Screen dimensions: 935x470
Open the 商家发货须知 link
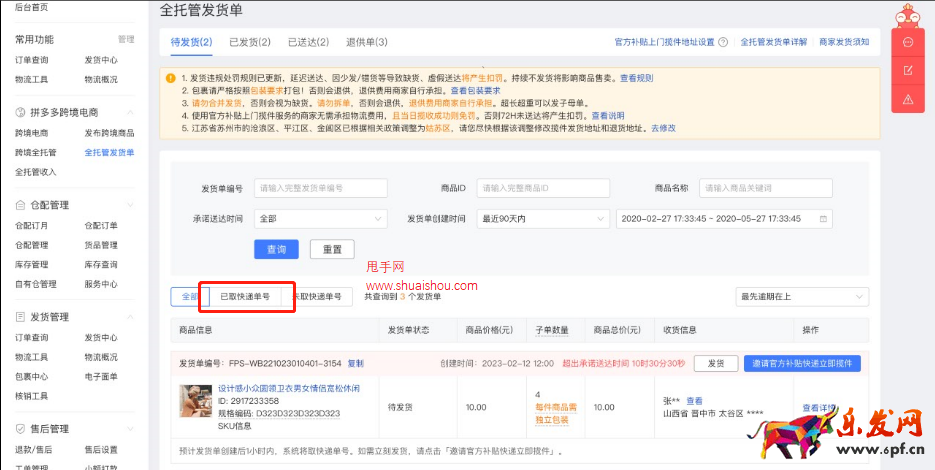click(x=844, y=42)
